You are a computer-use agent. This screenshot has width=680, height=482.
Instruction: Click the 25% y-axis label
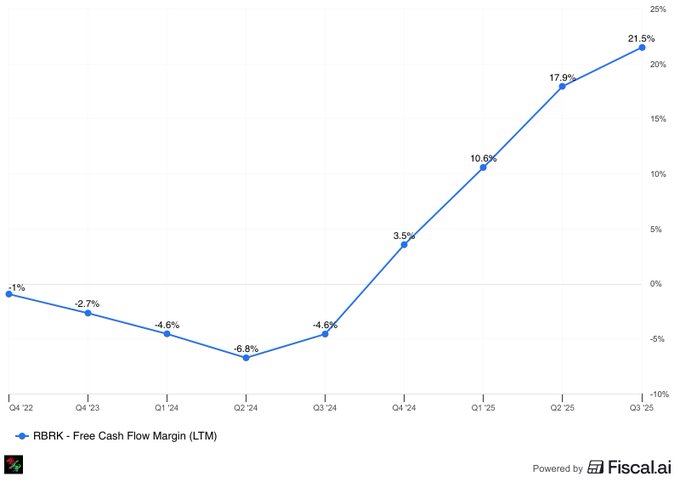point(658,9)
